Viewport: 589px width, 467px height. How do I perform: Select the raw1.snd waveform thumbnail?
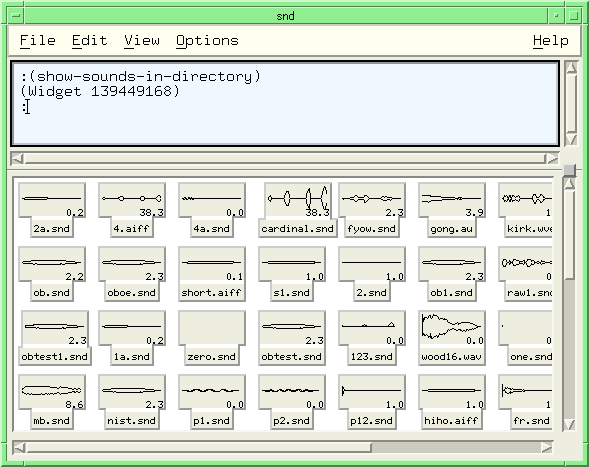point(525,264)
